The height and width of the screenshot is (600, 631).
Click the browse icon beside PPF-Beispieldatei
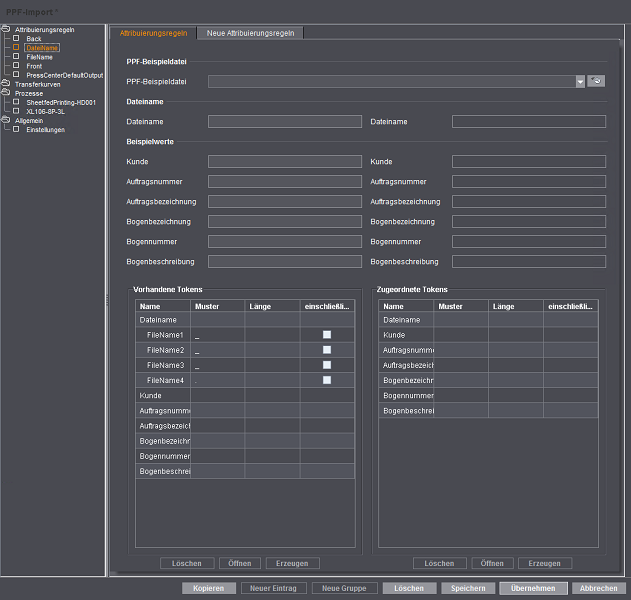pos(597,82)
